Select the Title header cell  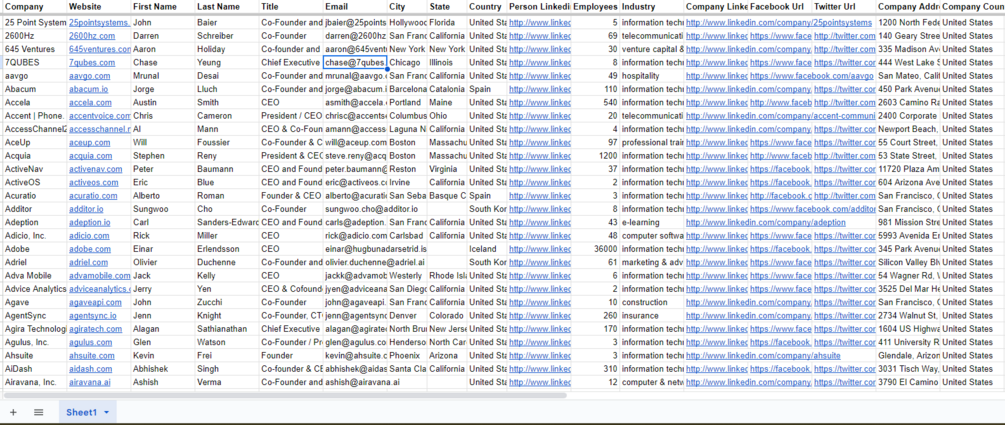(x=291, y=7)
